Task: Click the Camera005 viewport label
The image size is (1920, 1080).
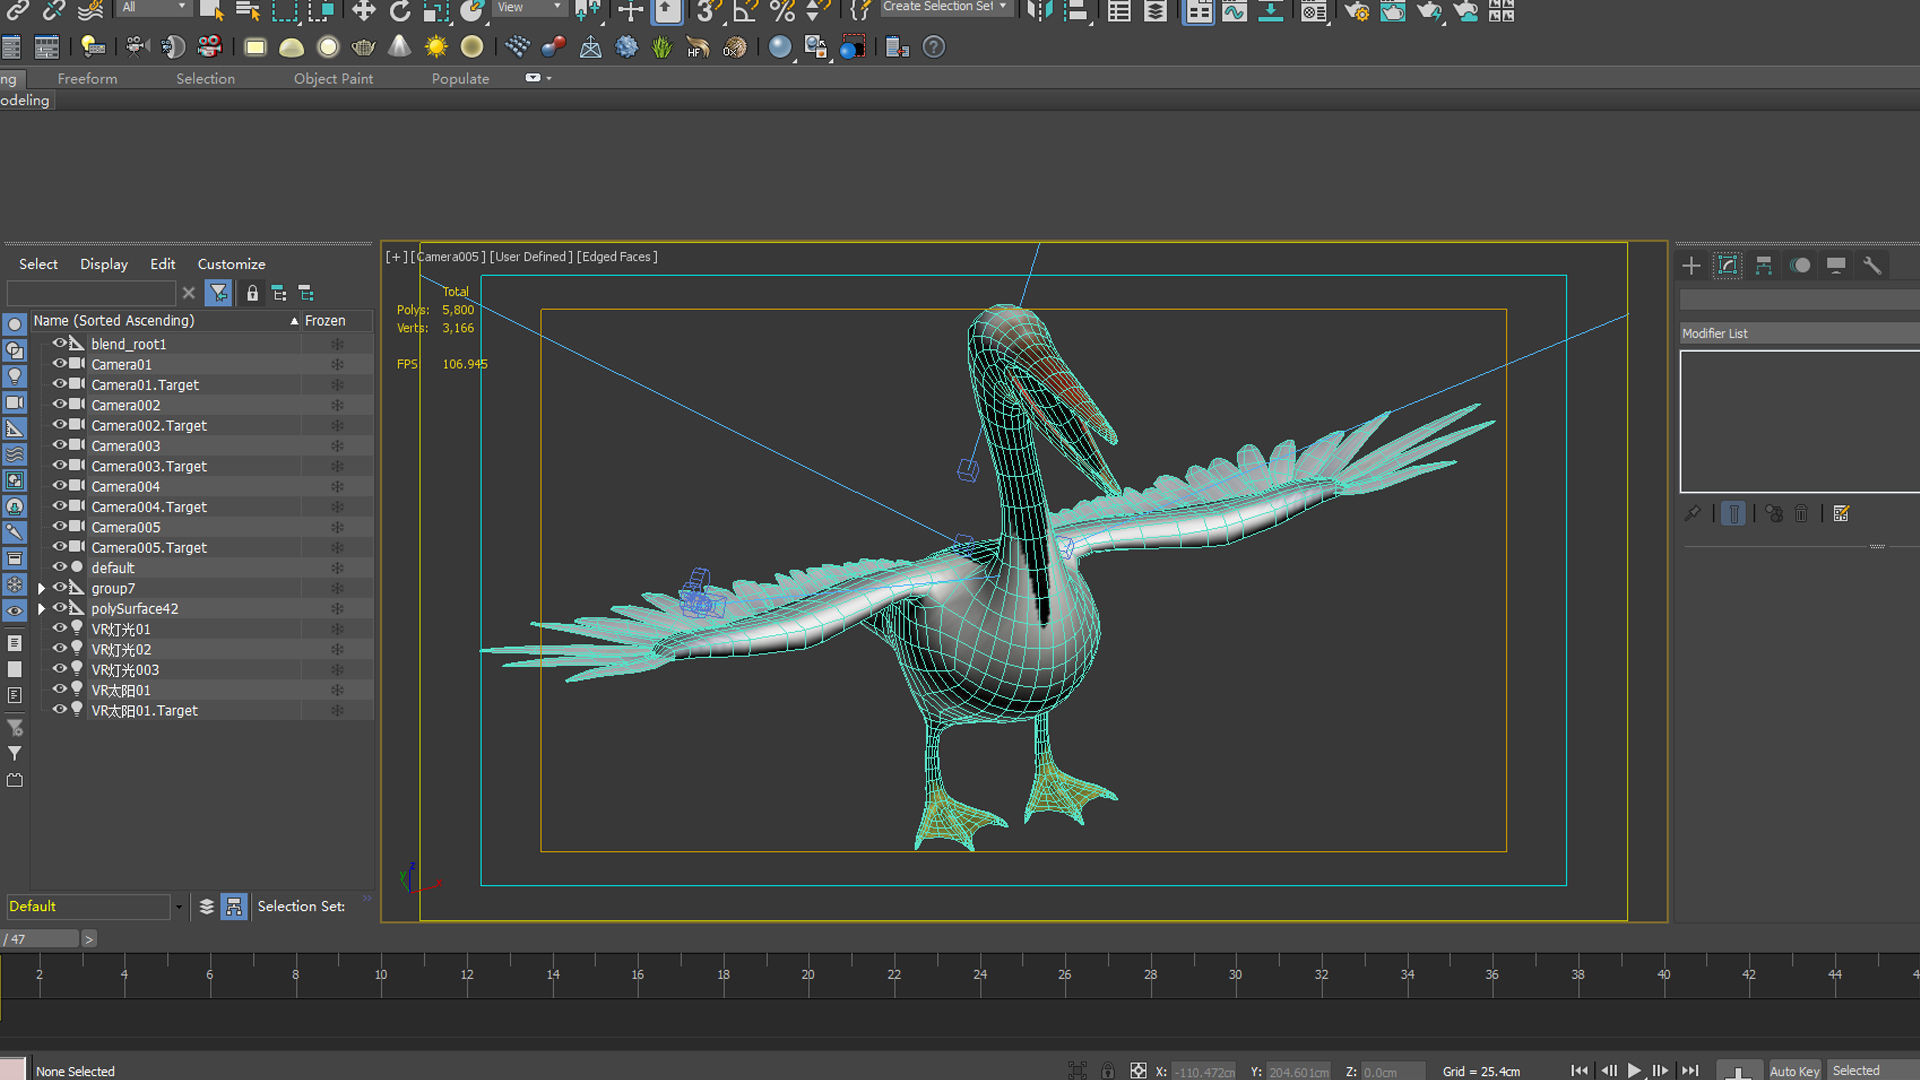Action: click(449, 257)
